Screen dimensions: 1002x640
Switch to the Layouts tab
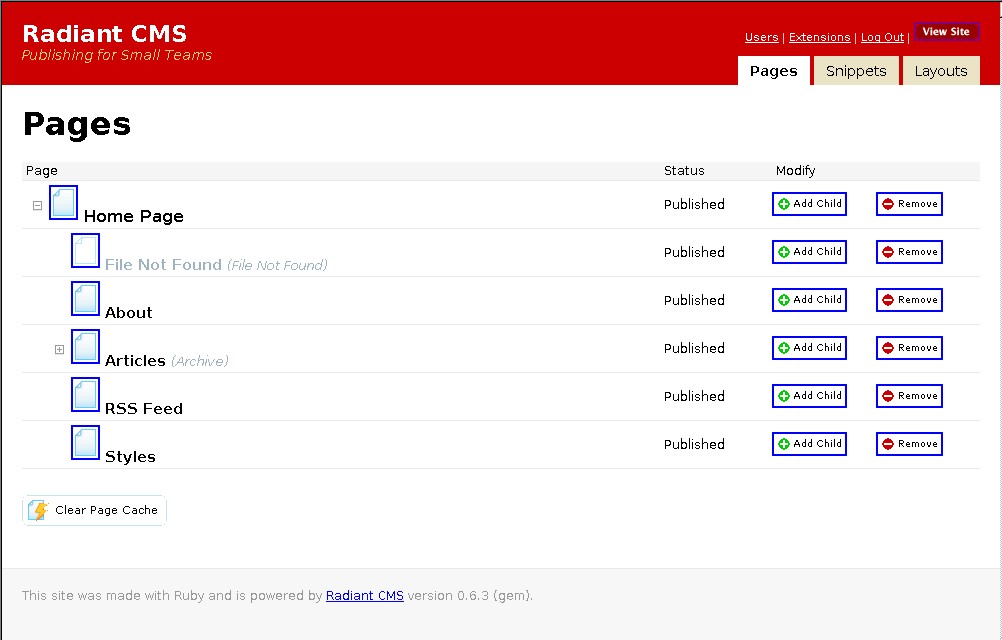tap(941, 71)
